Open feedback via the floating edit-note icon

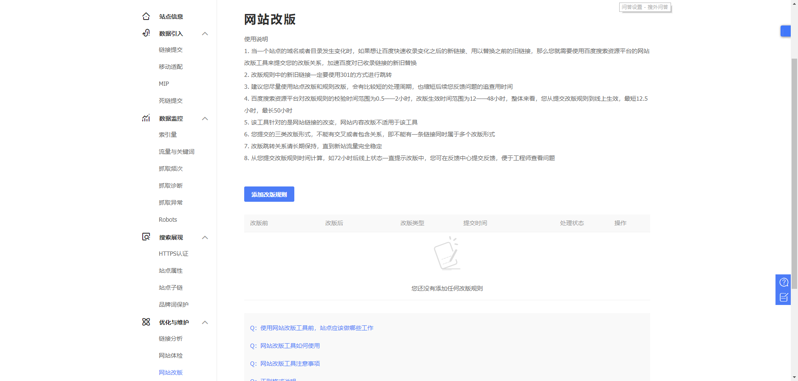784,297
